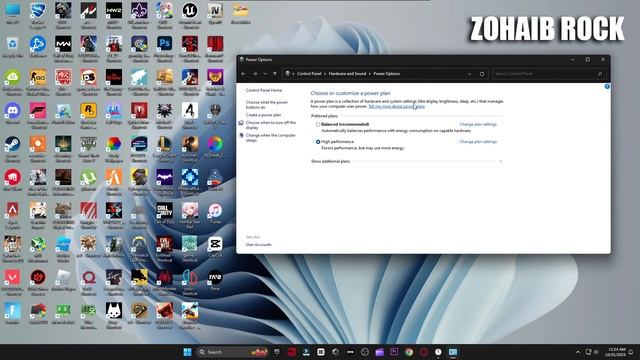640x360 pixels.
Task: Open notifications bell in taskbar
Action: (x=631, y=352)
